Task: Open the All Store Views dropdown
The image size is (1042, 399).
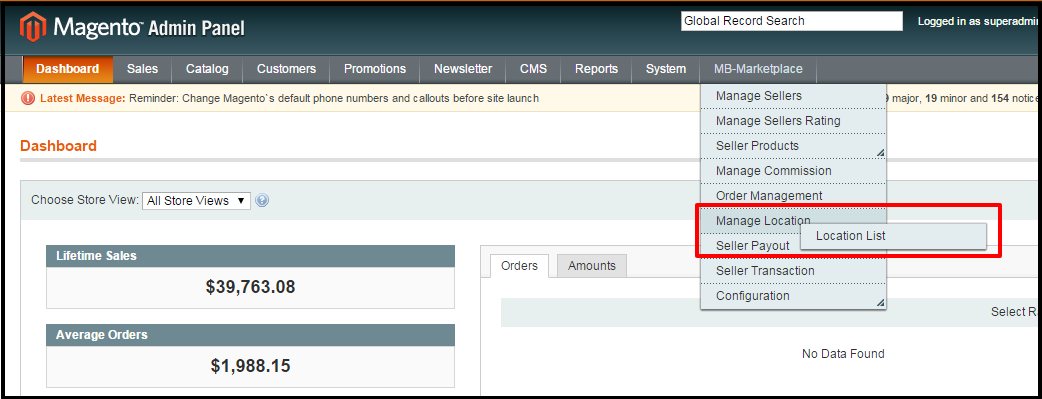Action: pos(196,201)
